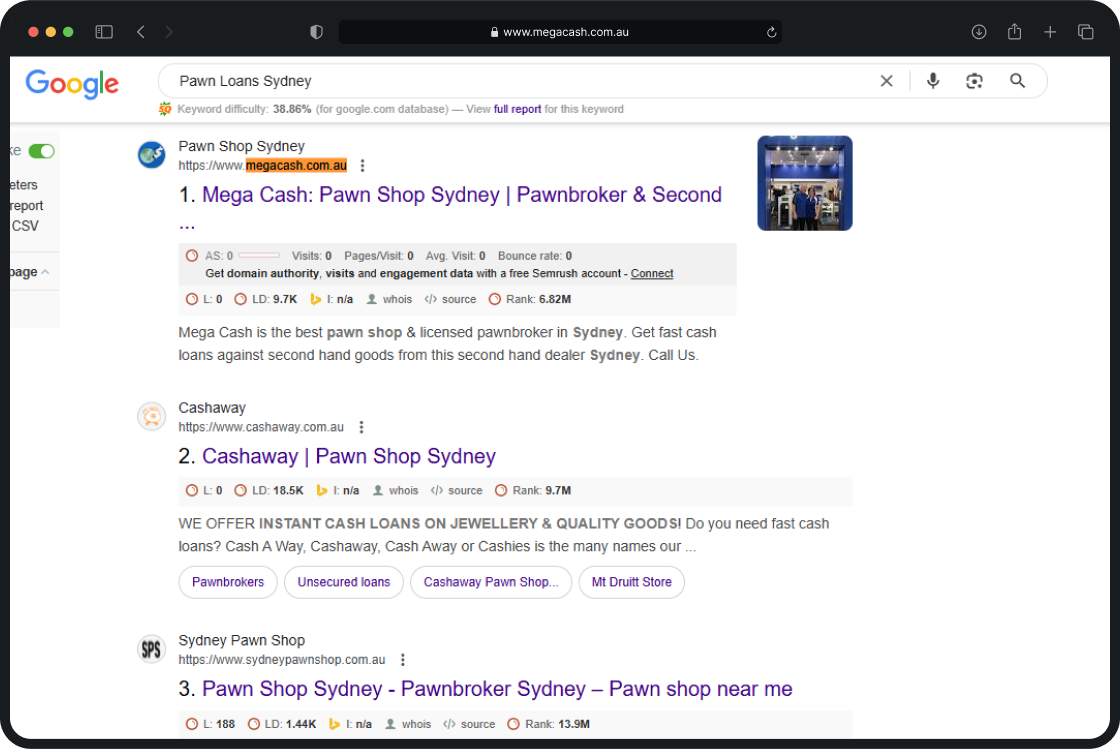
Task: Click the LD: 18.5K value for Cashaway
Action: (278, 491)
